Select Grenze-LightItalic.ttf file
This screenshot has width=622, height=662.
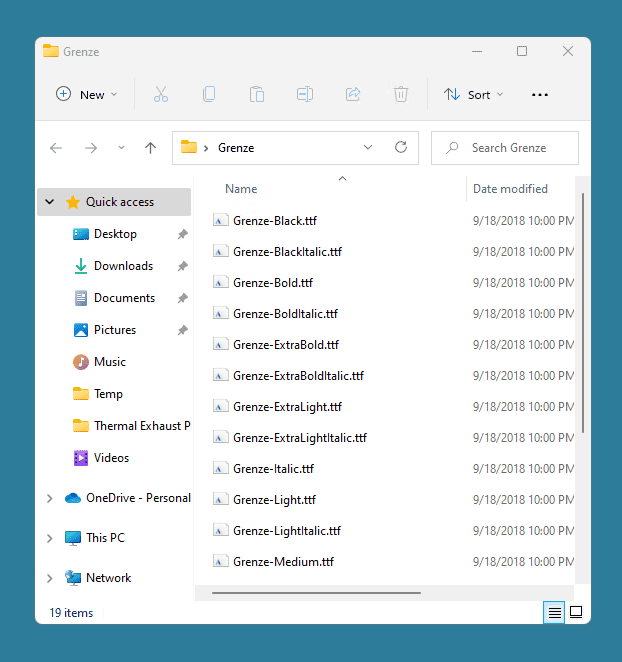click(287, 531)
